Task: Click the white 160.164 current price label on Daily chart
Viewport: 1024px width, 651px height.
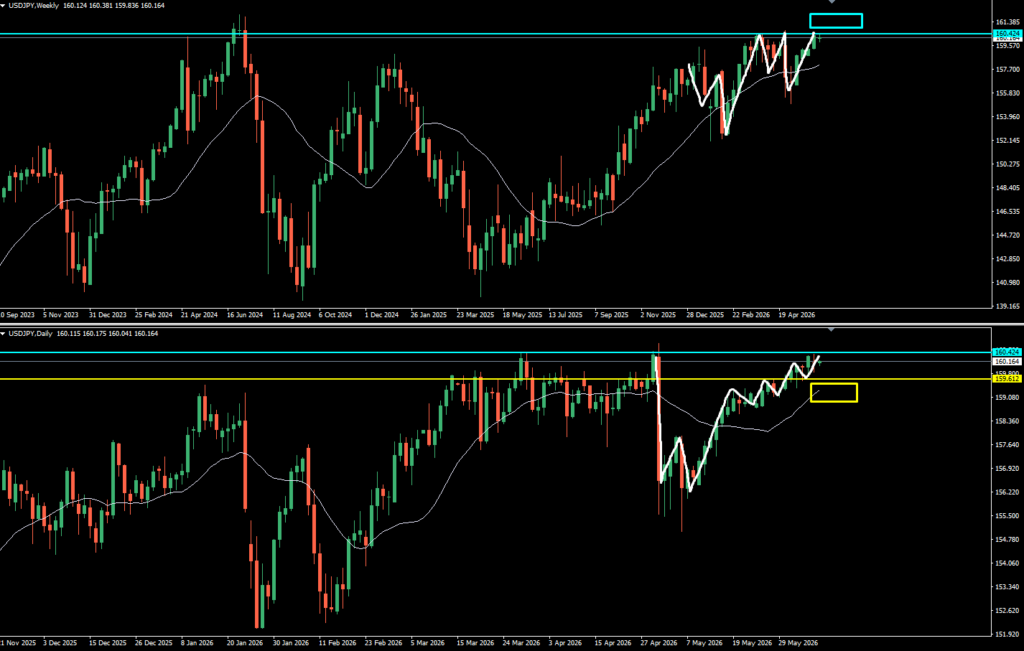Action: click(1007, 361)
